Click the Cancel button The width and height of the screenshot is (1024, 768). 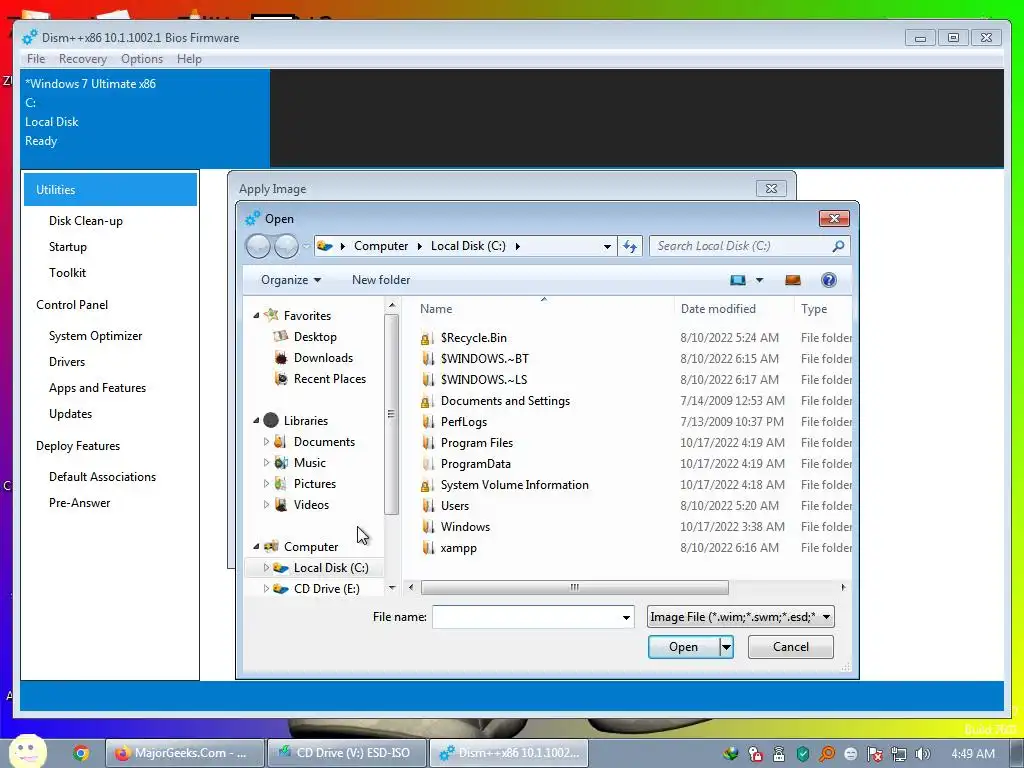[790, 647]
